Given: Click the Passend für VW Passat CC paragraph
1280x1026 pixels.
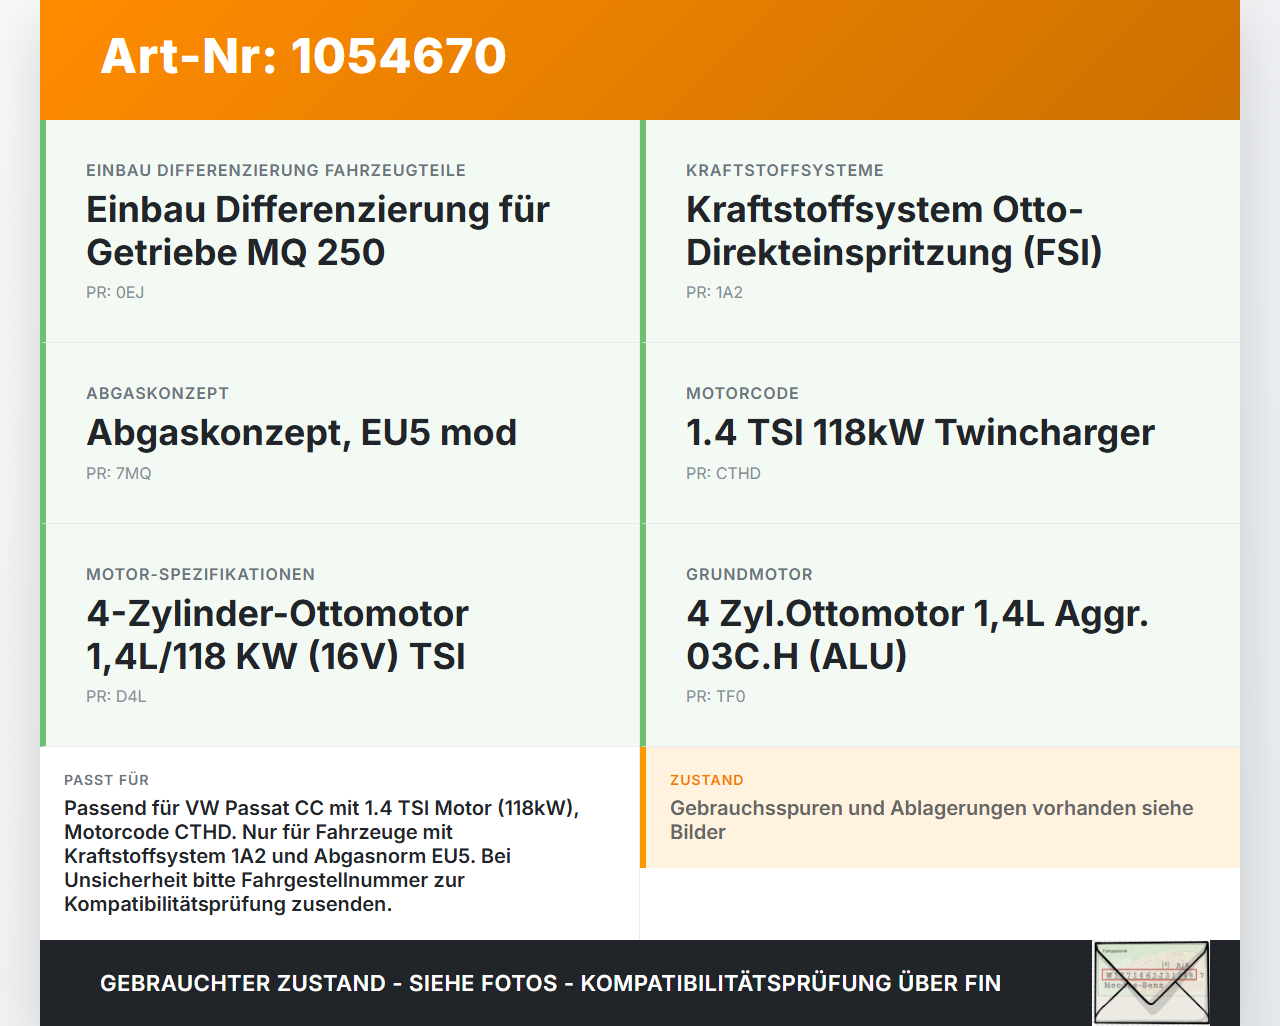Looking at the screenshot, I should pyautogui.click(x=322, y=856).
